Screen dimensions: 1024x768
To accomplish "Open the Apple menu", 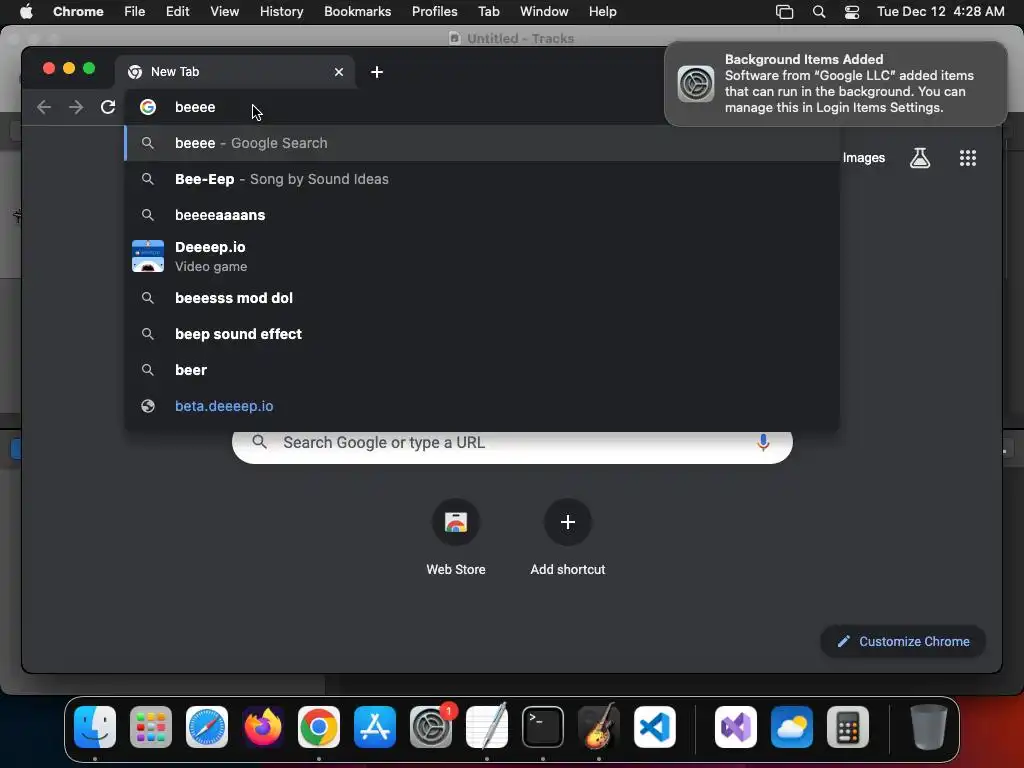I will pyautogui.click(x=25, y=11).
